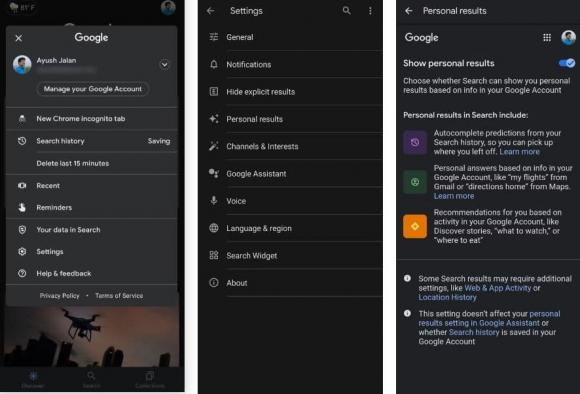The image size is (580, 394).
Task: Open the Web & App Activity link
Action: 498,288
